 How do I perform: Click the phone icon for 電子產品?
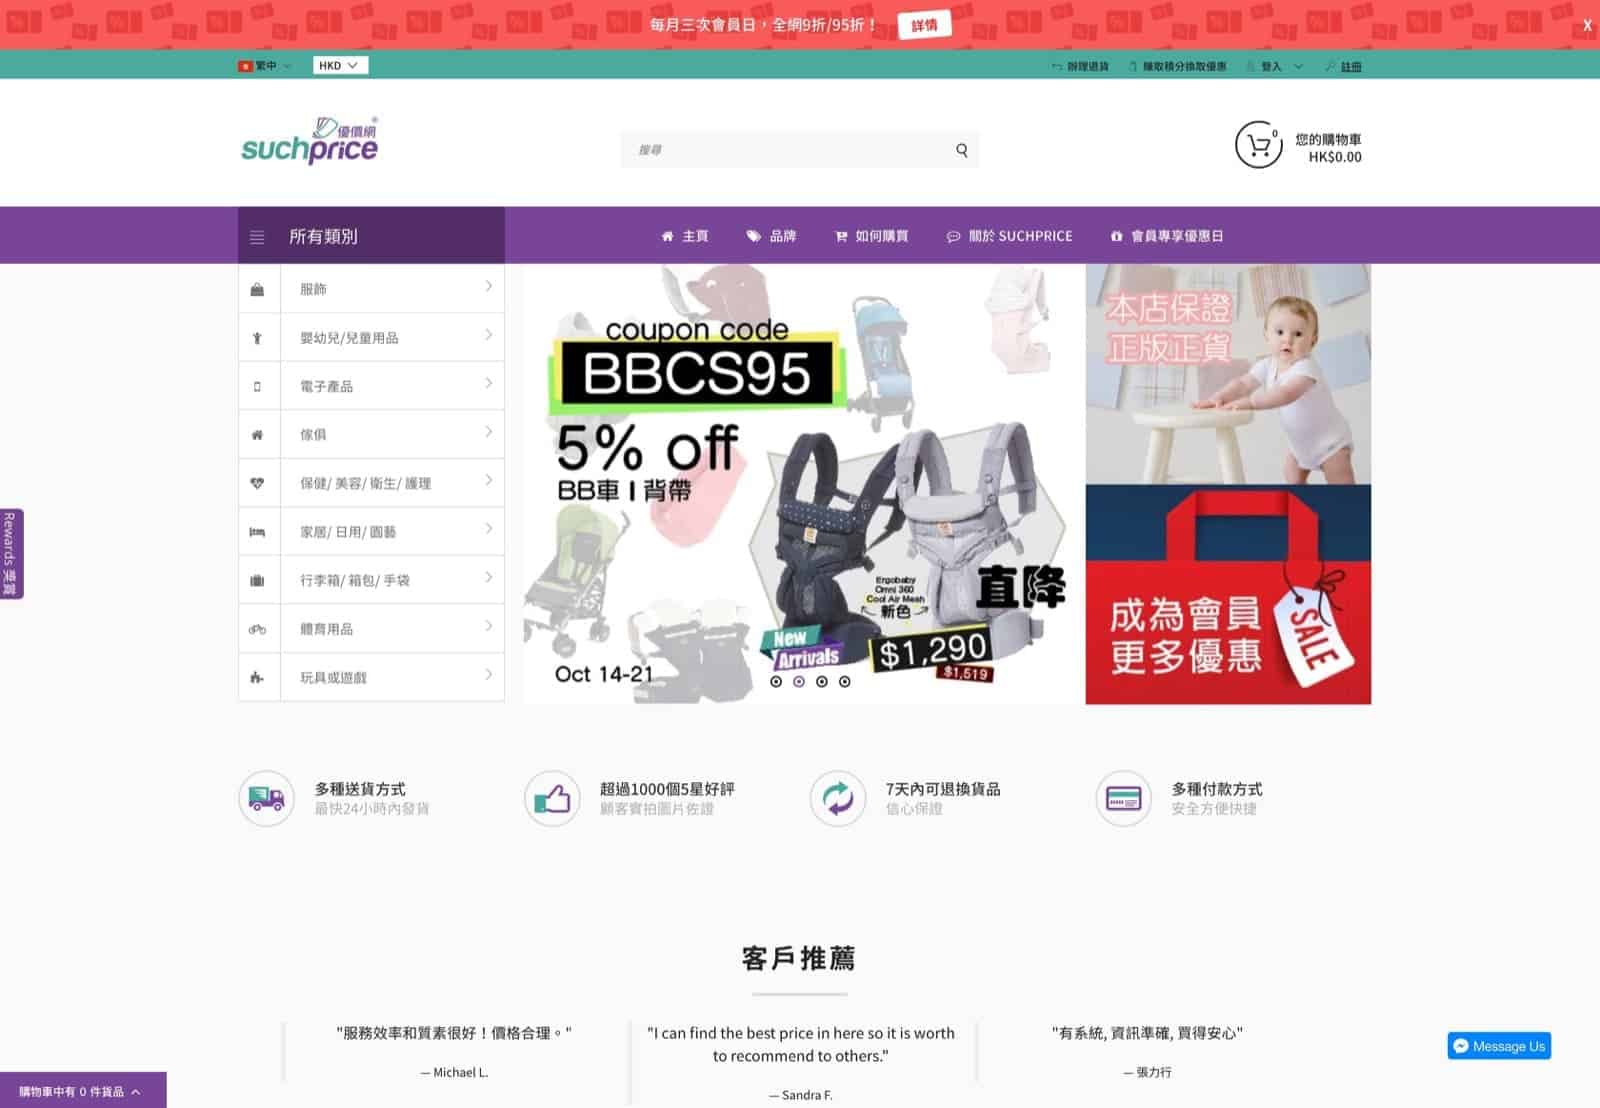coord(257,386)
